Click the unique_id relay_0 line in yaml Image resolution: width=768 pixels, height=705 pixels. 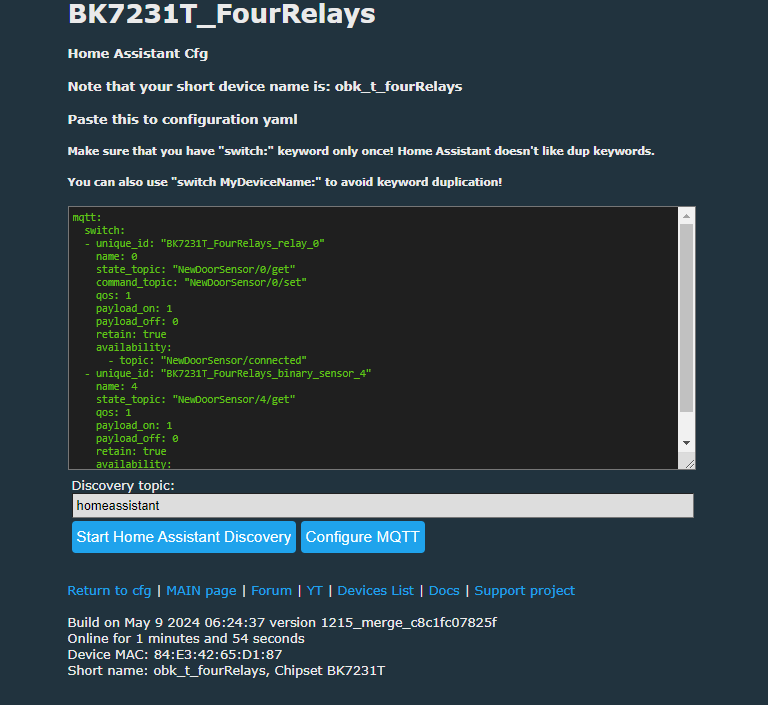(204, 243)
